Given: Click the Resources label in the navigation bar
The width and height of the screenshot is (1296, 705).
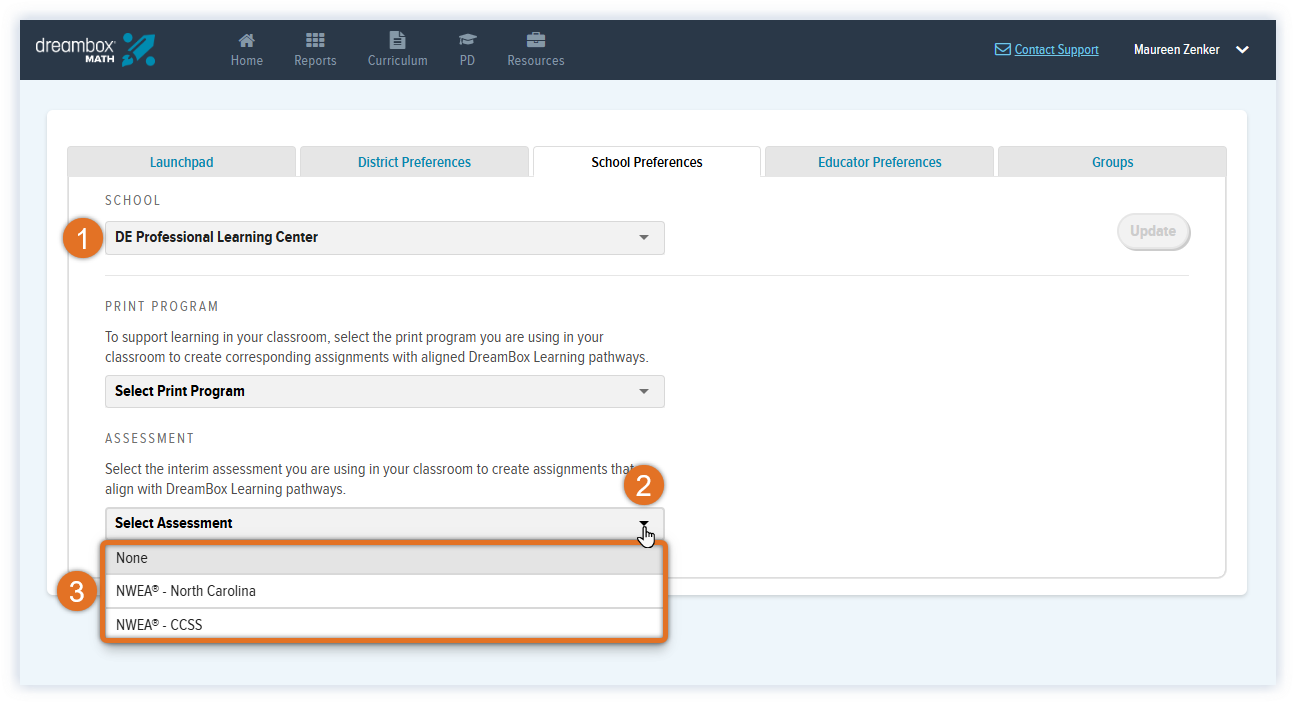Looking at the screenshot, I should point(536,61).
